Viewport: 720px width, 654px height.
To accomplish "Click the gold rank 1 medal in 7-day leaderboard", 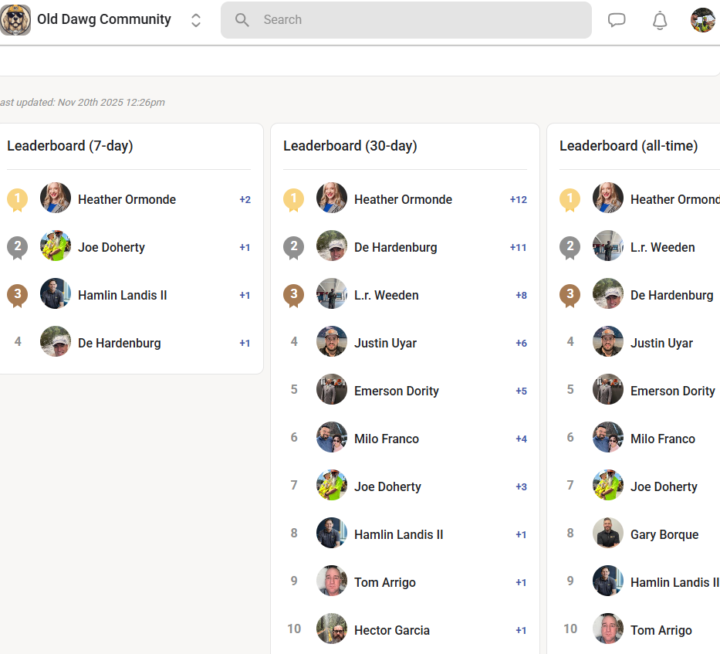I will pyautogui.click(x=17, y=200).
